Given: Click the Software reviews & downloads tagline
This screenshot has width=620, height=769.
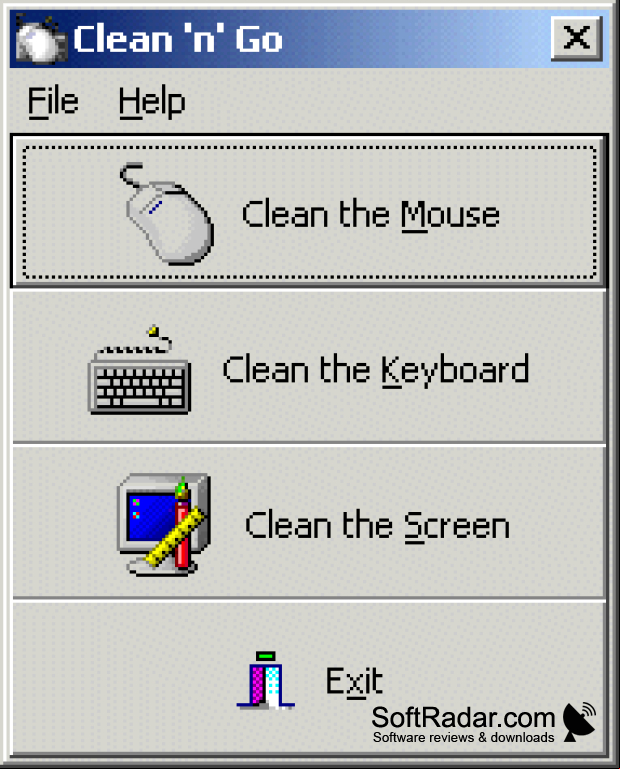Looking at the screenshot, I should click(x=464, y=737).
